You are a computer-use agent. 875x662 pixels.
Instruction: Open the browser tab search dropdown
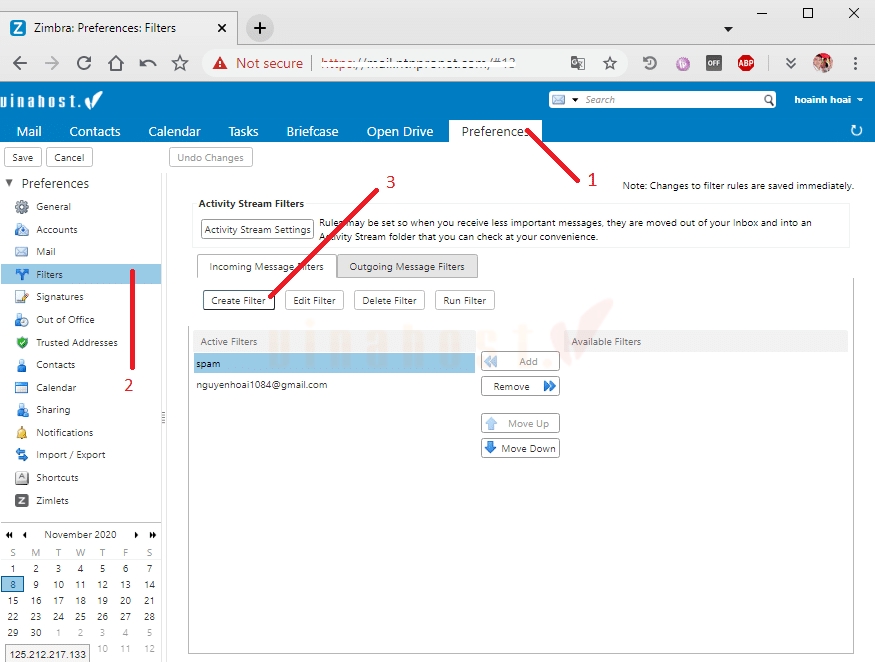click(728, 28)
